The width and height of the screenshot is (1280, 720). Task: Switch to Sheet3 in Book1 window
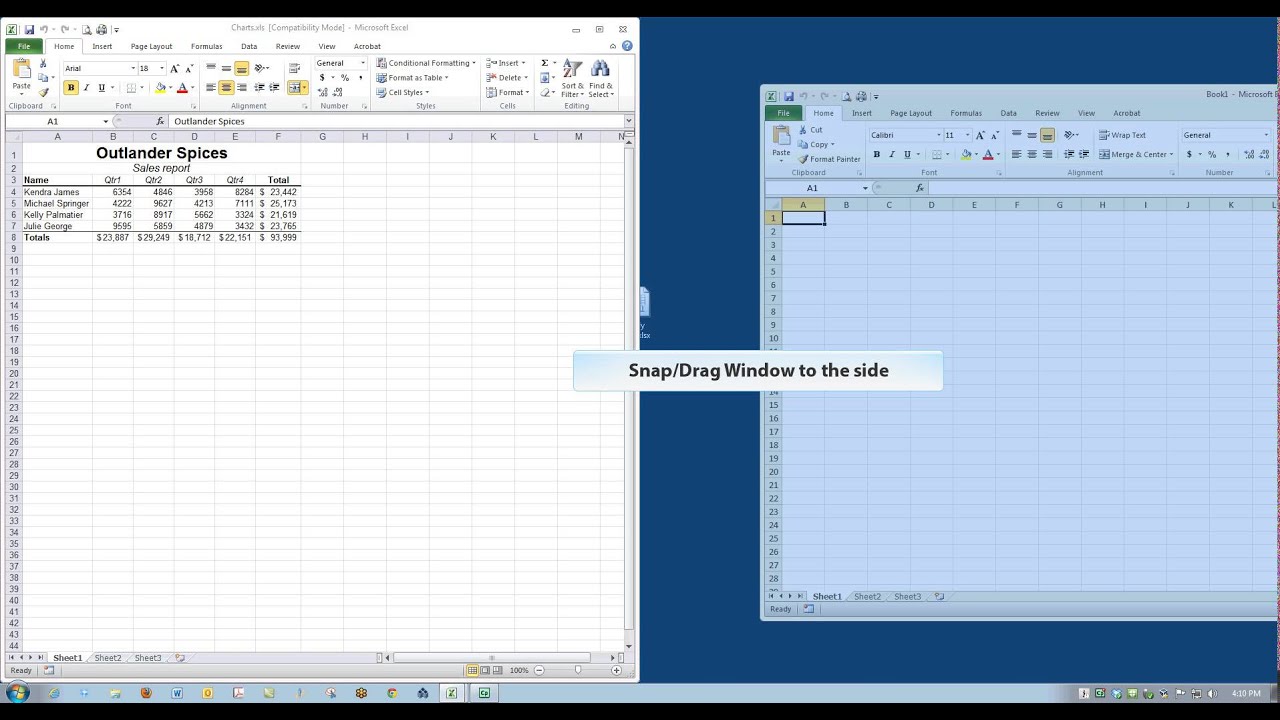(907, 596)
